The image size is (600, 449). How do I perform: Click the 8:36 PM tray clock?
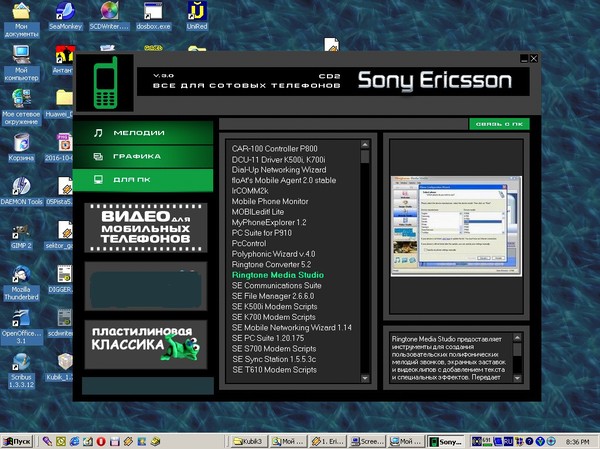coord(577,442)
